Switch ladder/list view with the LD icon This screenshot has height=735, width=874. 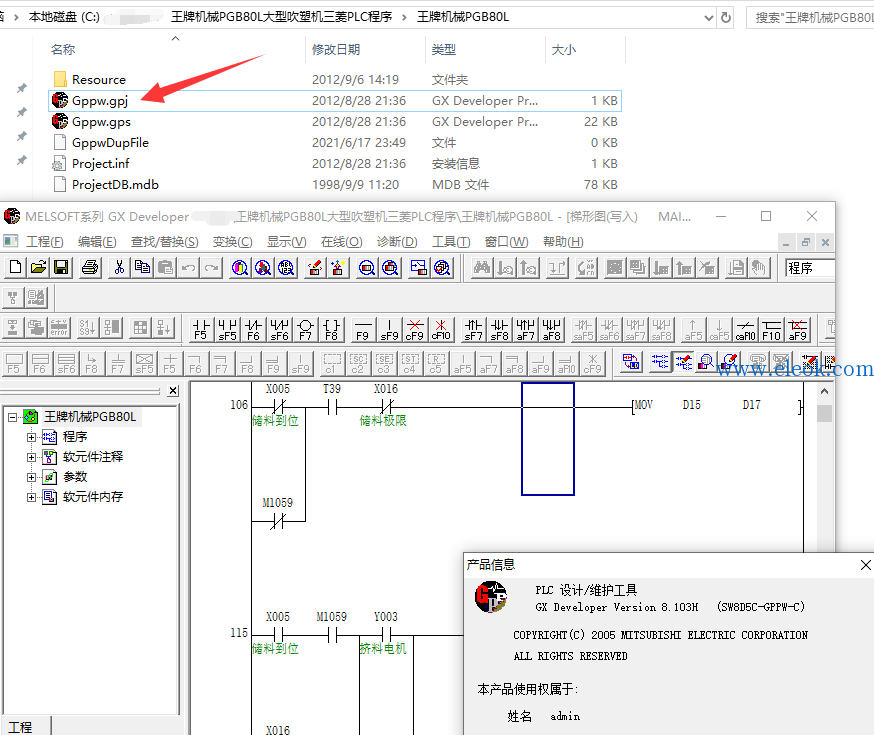click(x=631, y=362)
